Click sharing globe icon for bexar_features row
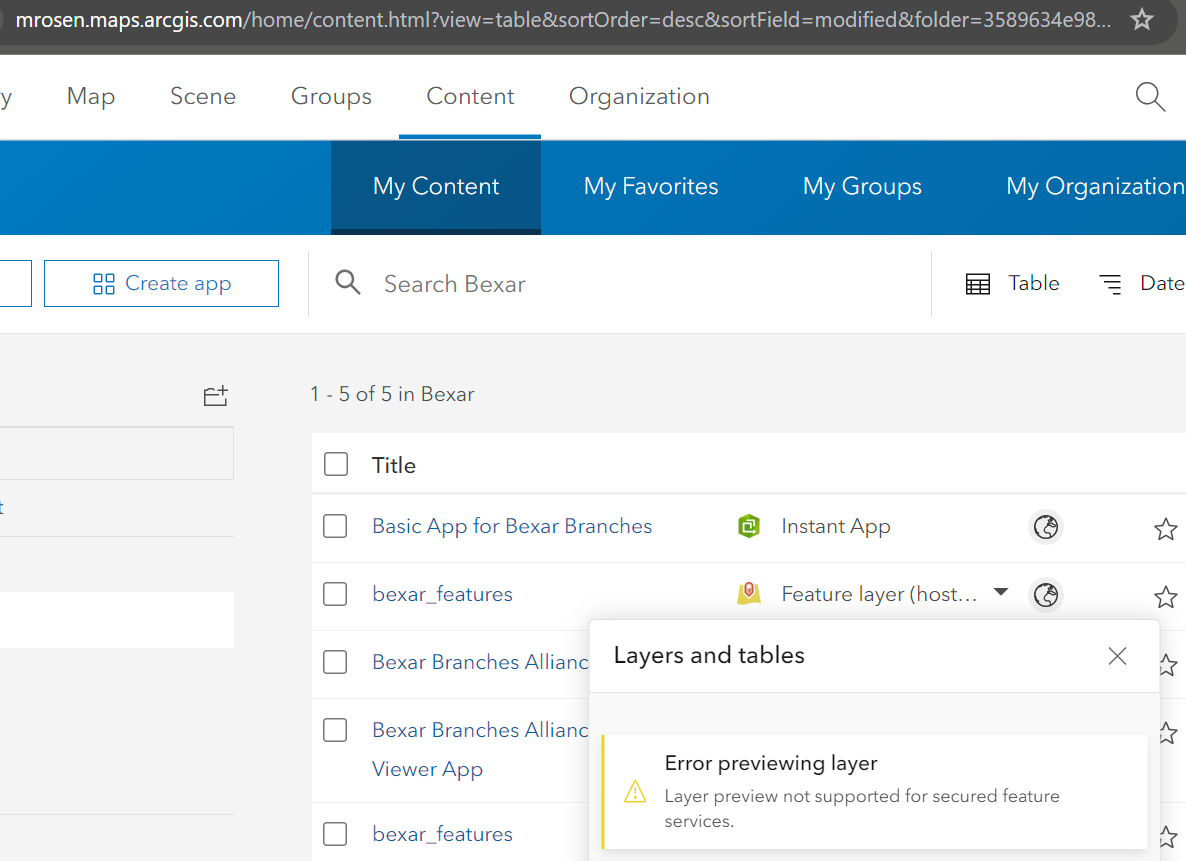The height and width of the screenshot is (861, 1186). tap(1046, 595)
